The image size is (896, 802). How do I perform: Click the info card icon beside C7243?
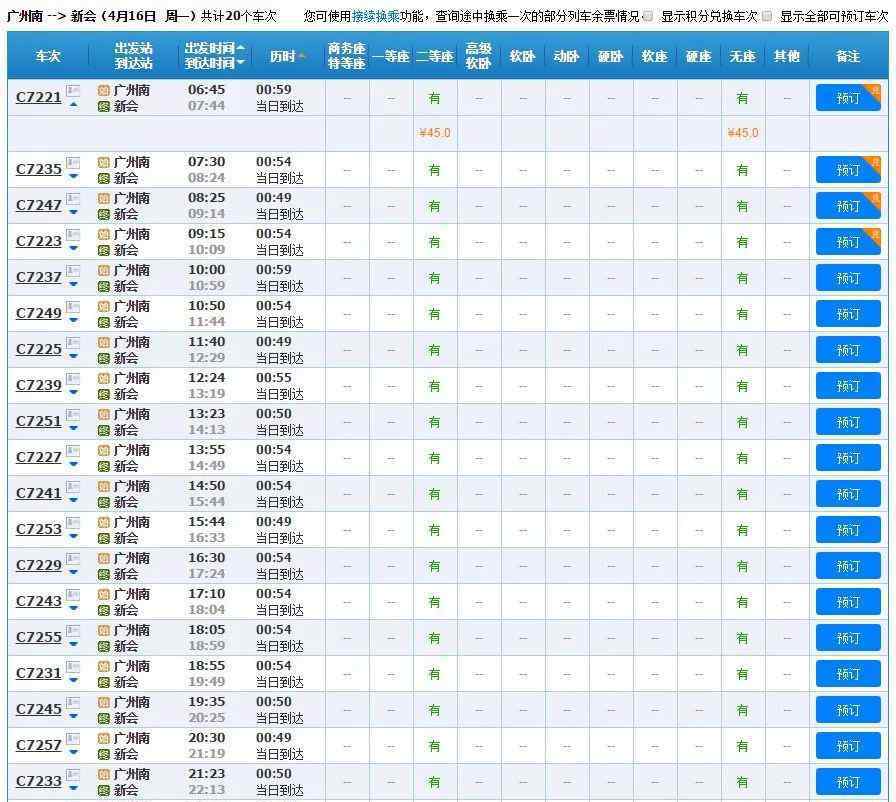click(73, 595)
